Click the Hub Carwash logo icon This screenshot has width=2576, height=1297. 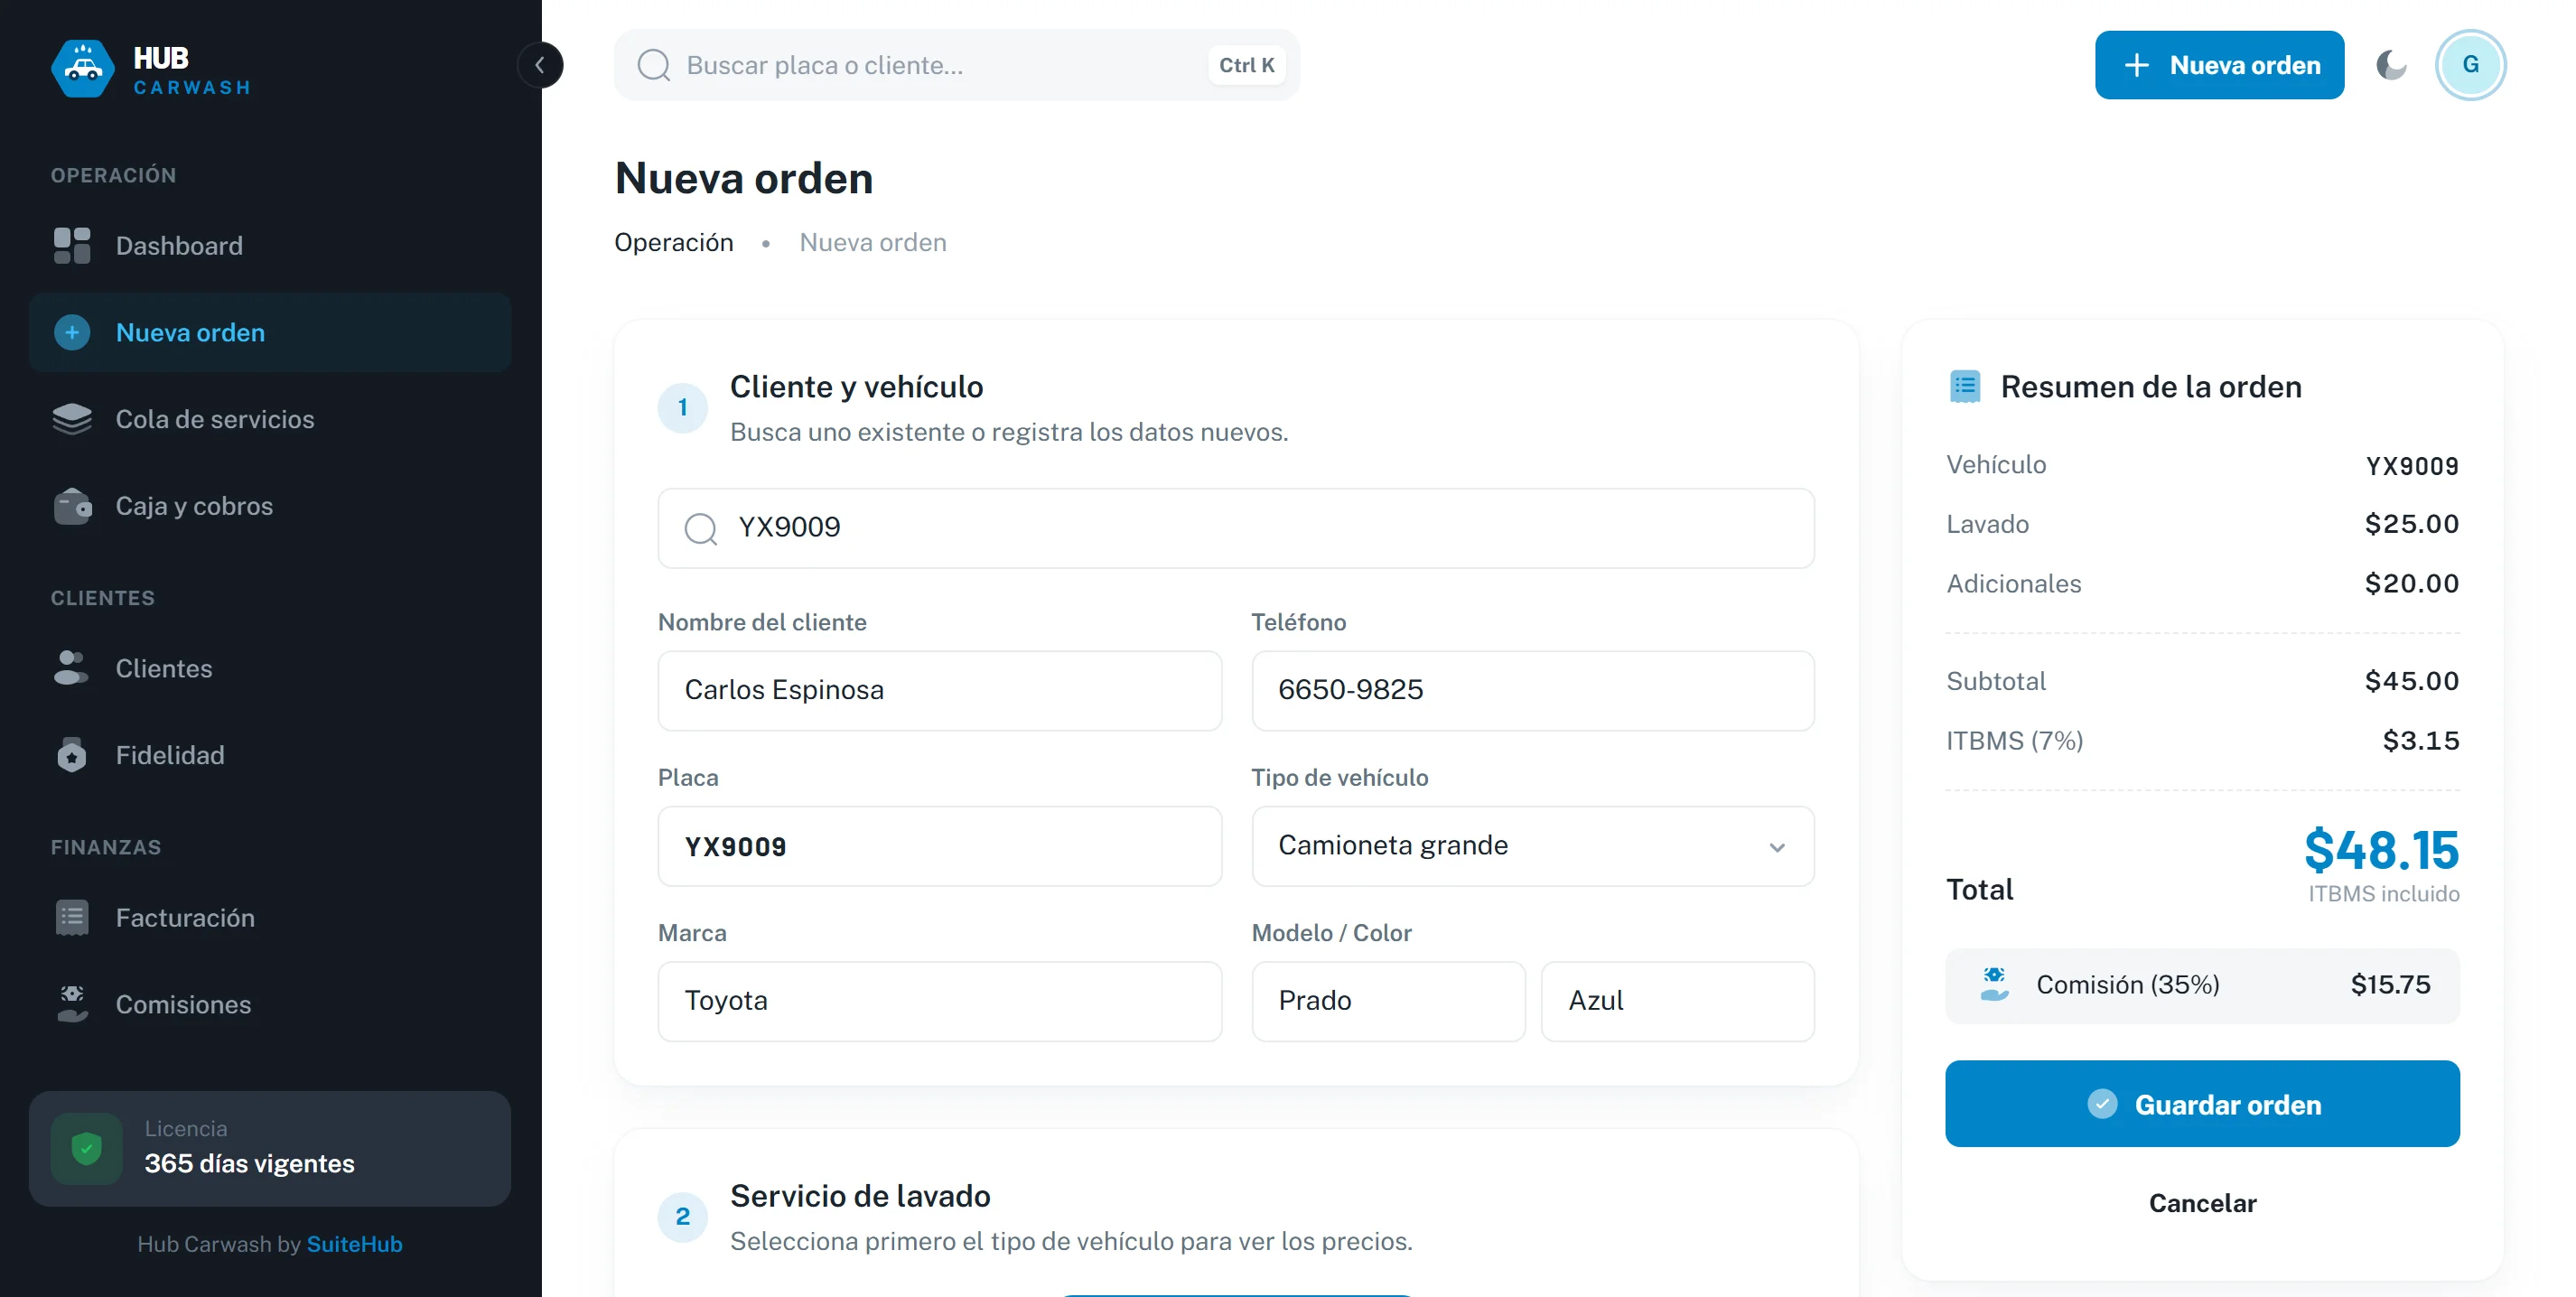[83, 68]
